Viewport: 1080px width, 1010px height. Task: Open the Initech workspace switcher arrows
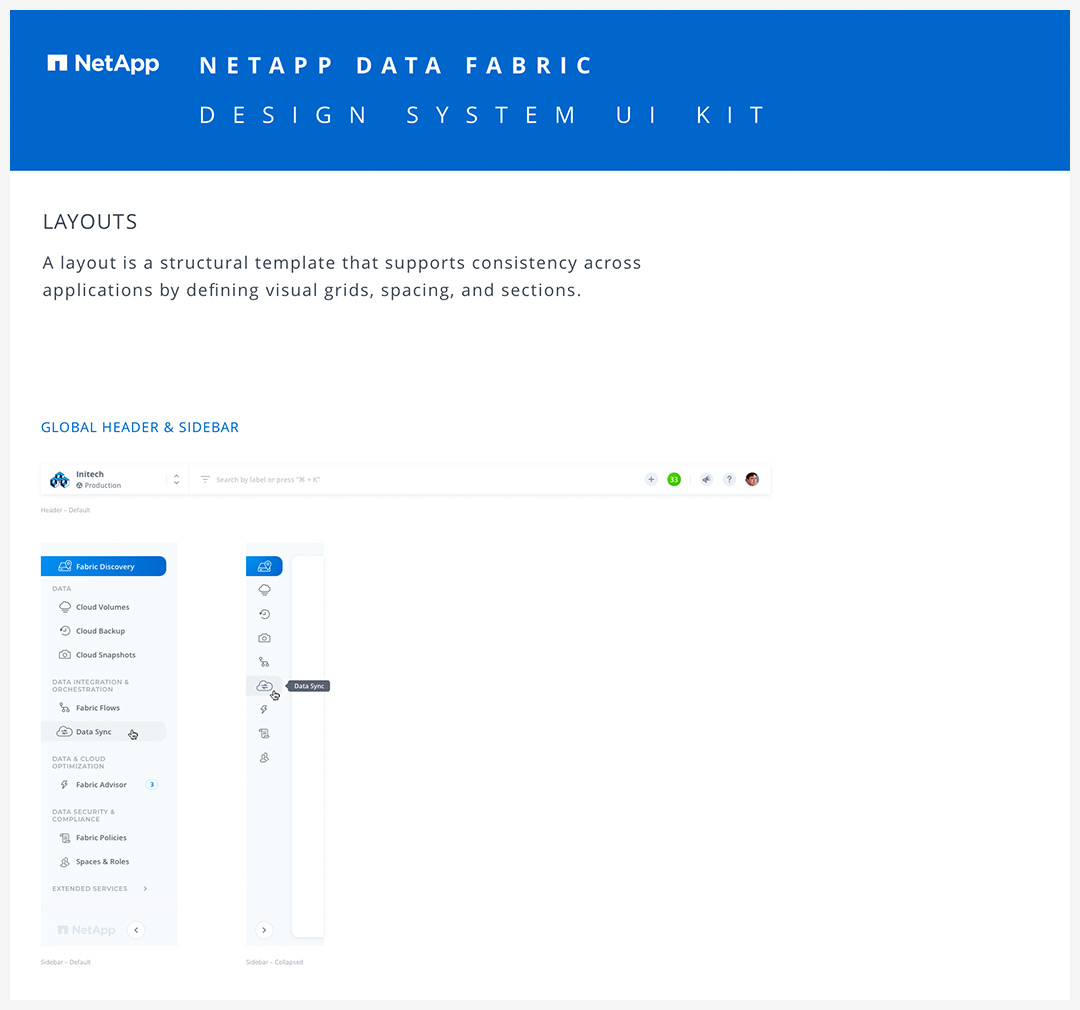click(176, 480)
